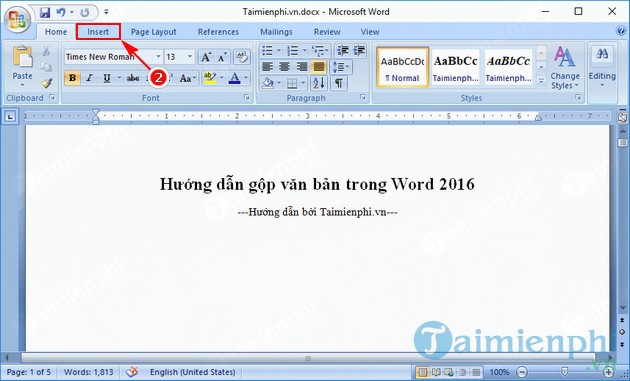The height and width of the screenshot is (381, 630).
Task: Click the zoom slider in status bar
Action: tap(565, 372)
